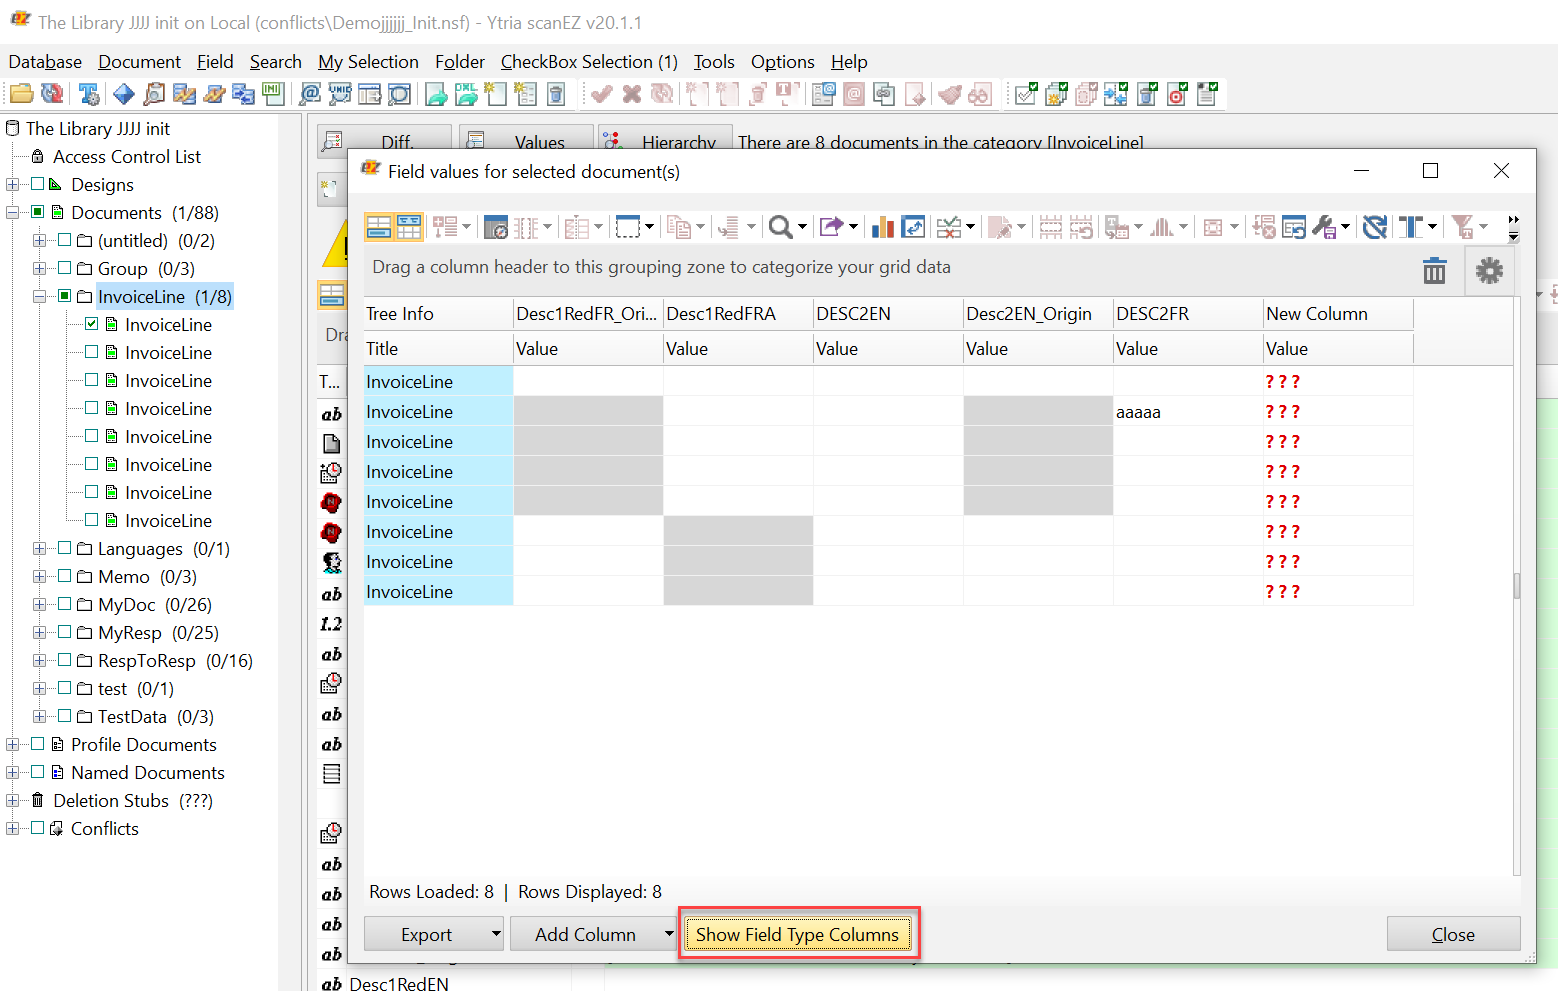Tick the Profile Documents checkbox

pyautogui.click(x=38, y=744)
